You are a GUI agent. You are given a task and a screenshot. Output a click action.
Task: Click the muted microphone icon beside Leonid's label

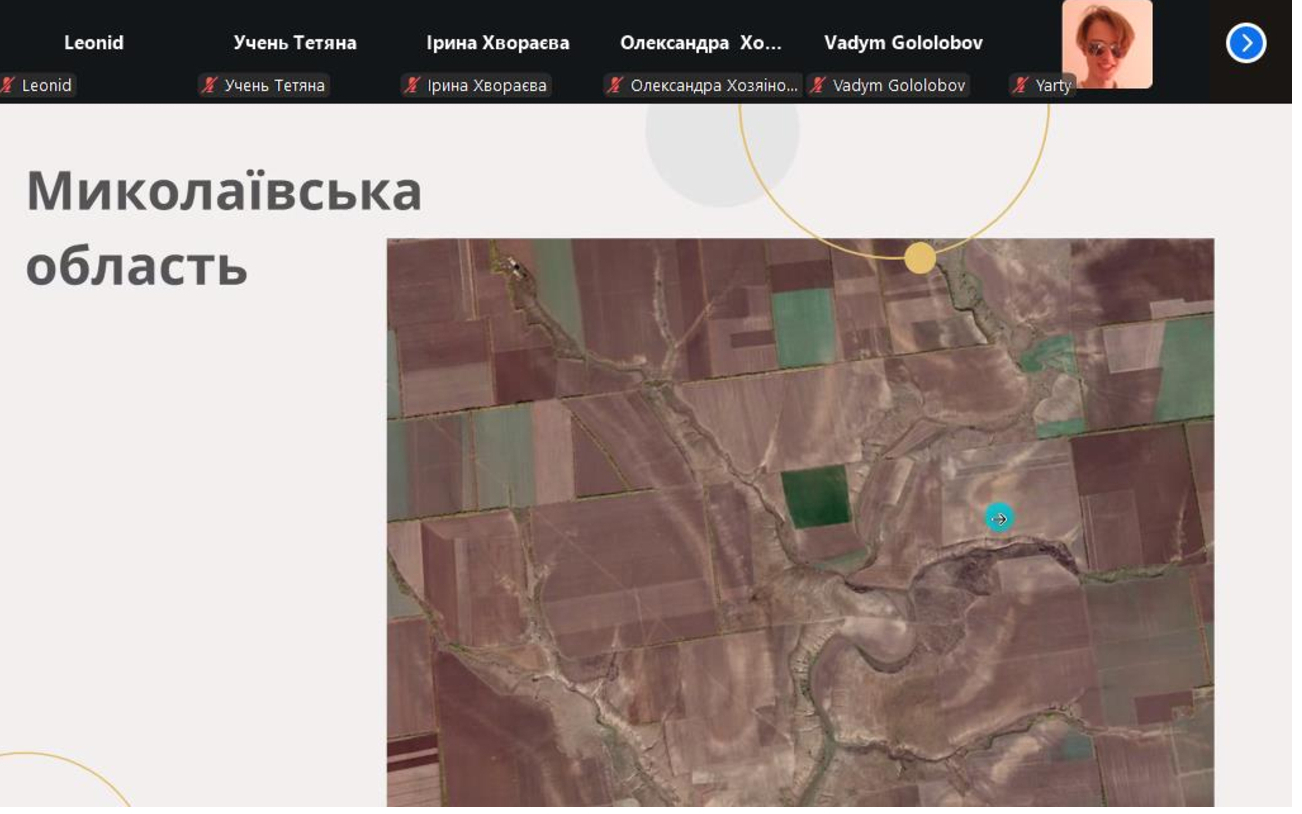pyautogui.click(x=9, y=86)
